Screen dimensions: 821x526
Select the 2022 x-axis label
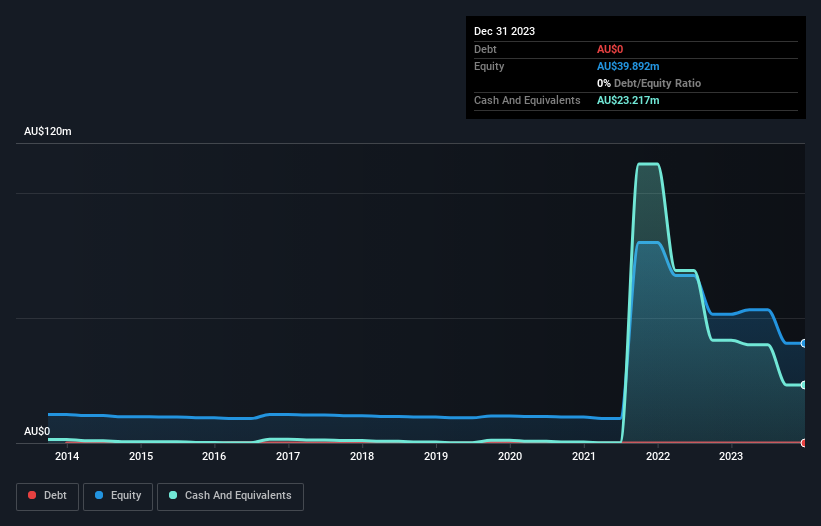click(x=658, y=456)
